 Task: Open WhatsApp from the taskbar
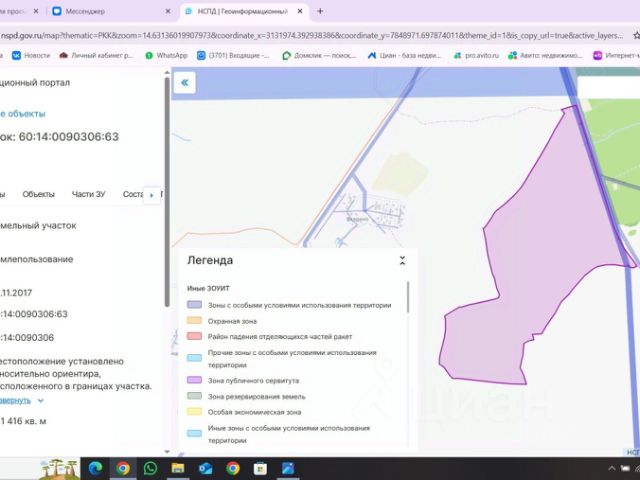150,468
